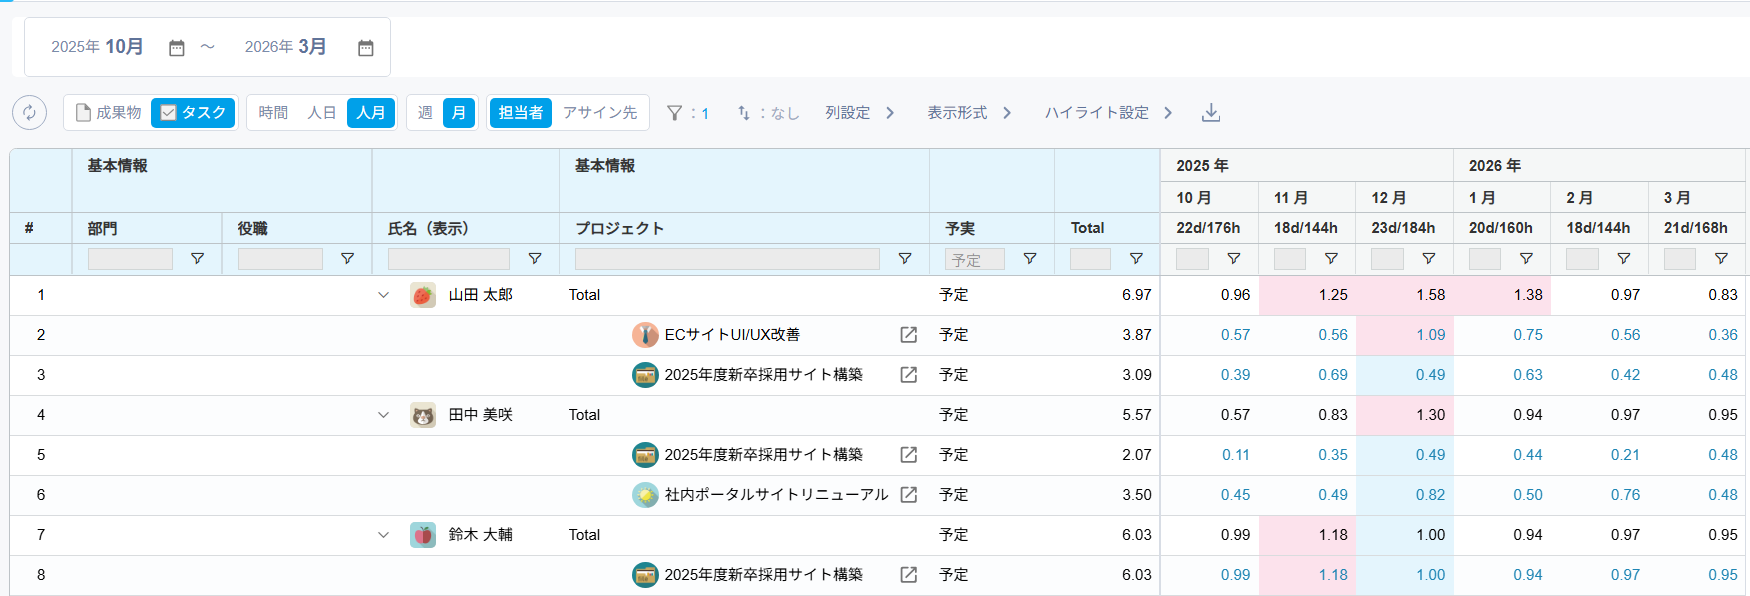
Task: Open calendar picker for end month
Action: [x=366, y=48]
